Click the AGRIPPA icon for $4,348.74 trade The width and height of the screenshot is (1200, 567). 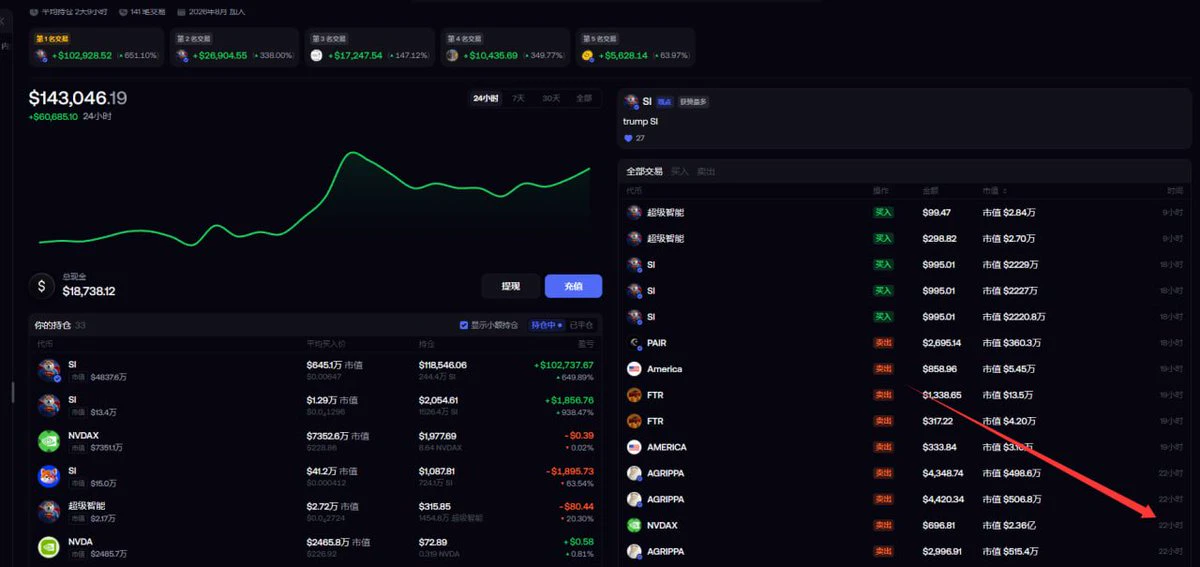tap(633, 473)
